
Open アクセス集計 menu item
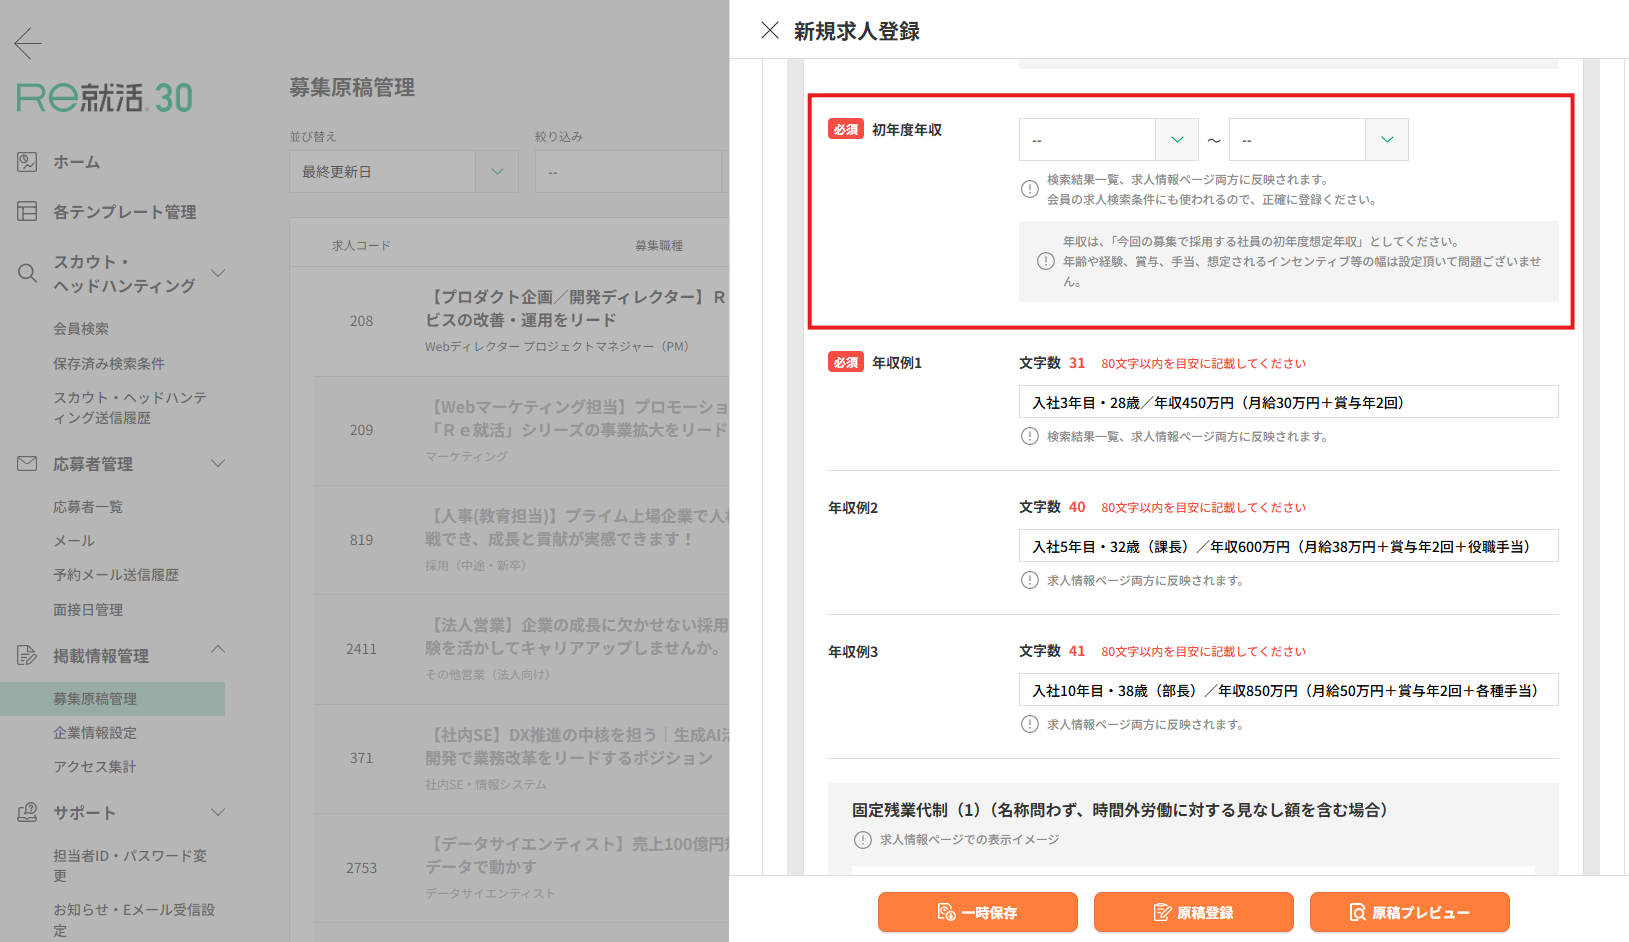tap(94, 766)
